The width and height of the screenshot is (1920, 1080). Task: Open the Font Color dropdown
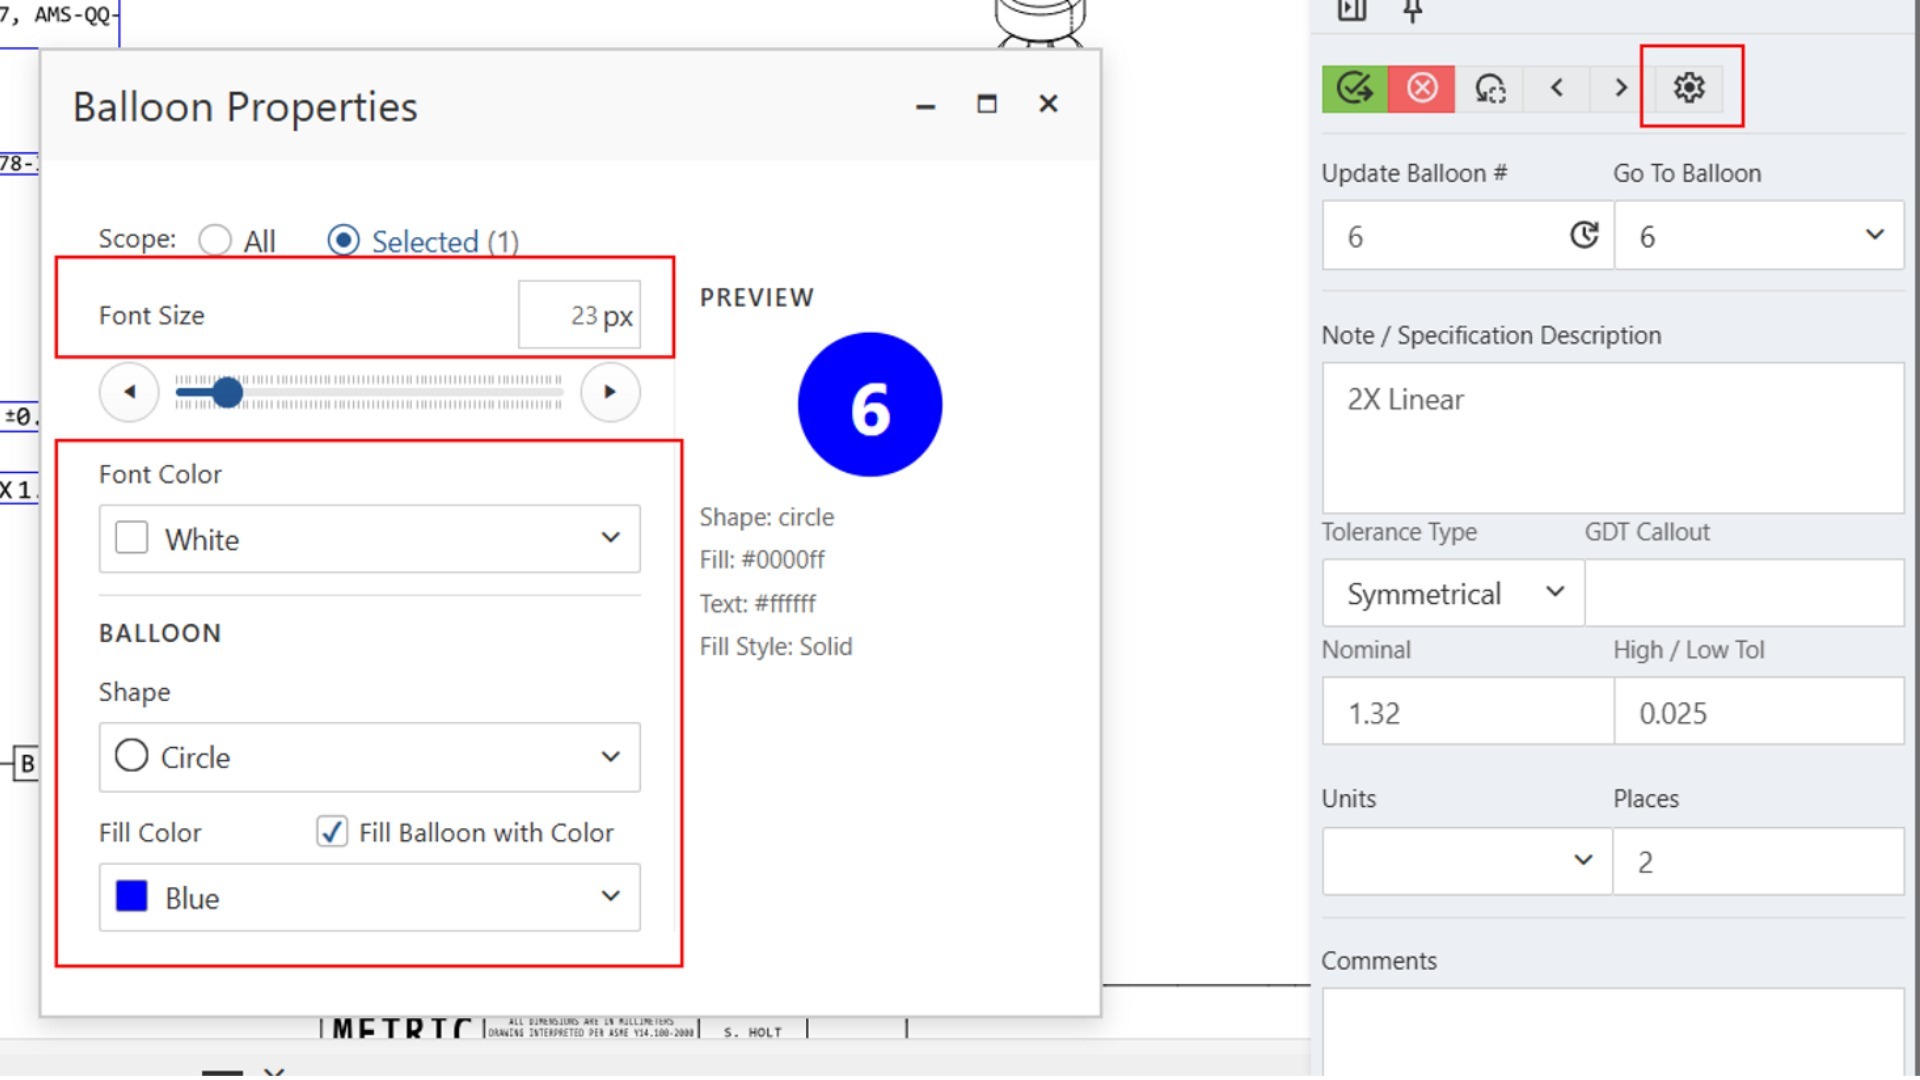click(x=369, y=539)
